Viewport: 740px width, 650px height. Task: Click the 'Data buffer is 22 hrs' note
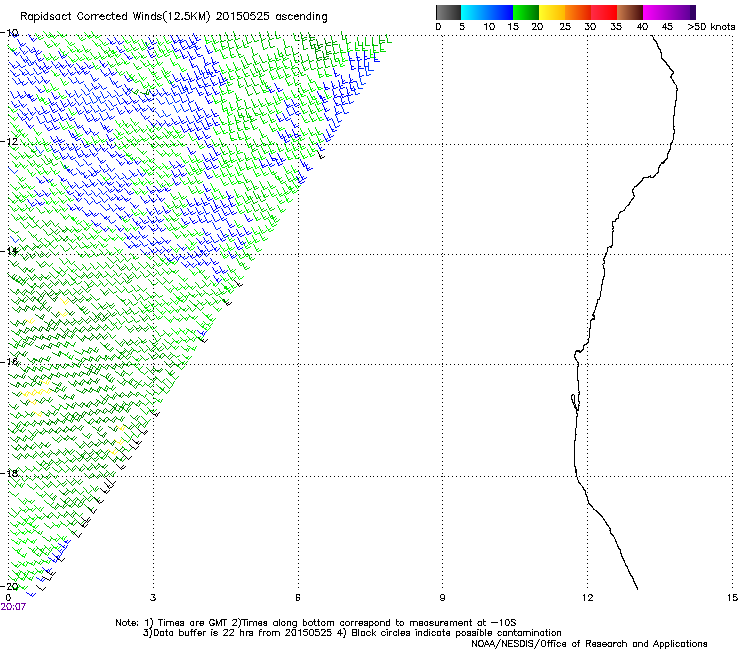pyautogui.click(x=238, y=633)
